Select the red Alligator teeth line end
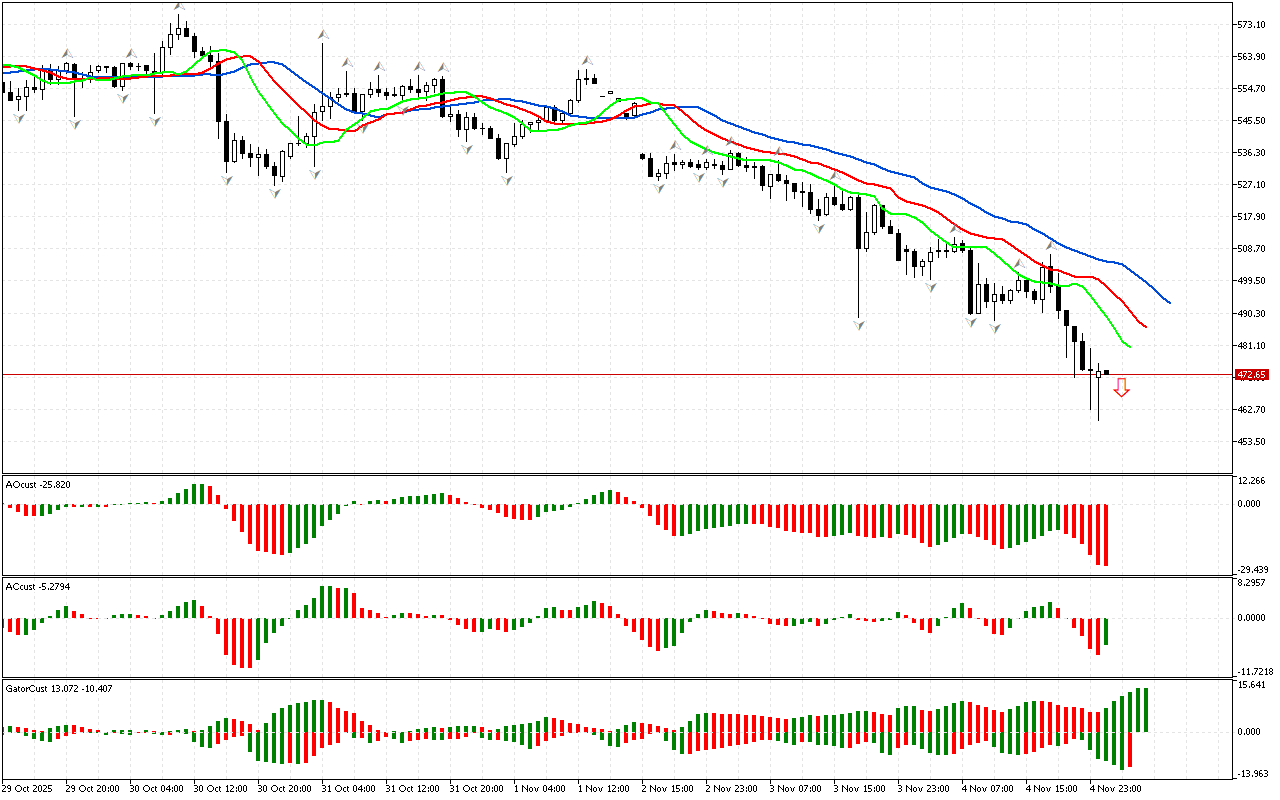The width and height of the screenshot is (1280, 800). [1145, 326]
